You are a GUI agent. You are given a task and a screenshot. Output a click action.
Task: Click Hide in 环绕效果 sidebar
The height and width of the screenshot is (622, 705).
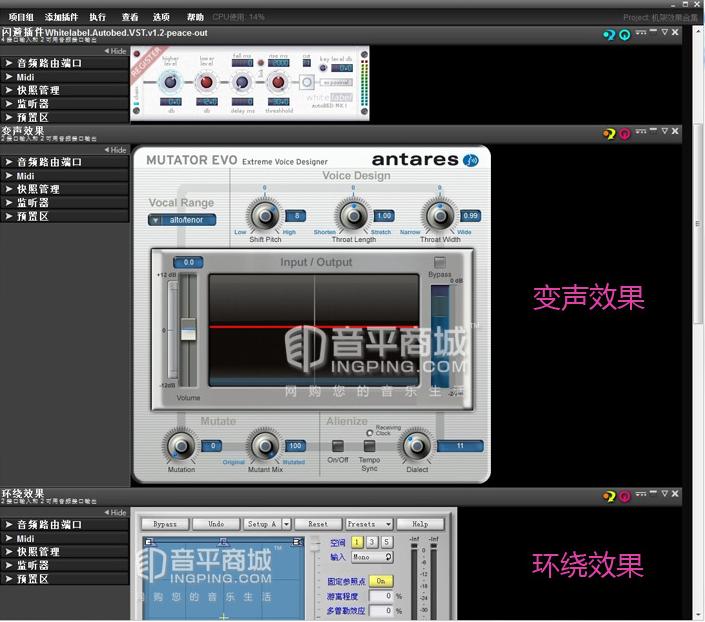[116, 513]
